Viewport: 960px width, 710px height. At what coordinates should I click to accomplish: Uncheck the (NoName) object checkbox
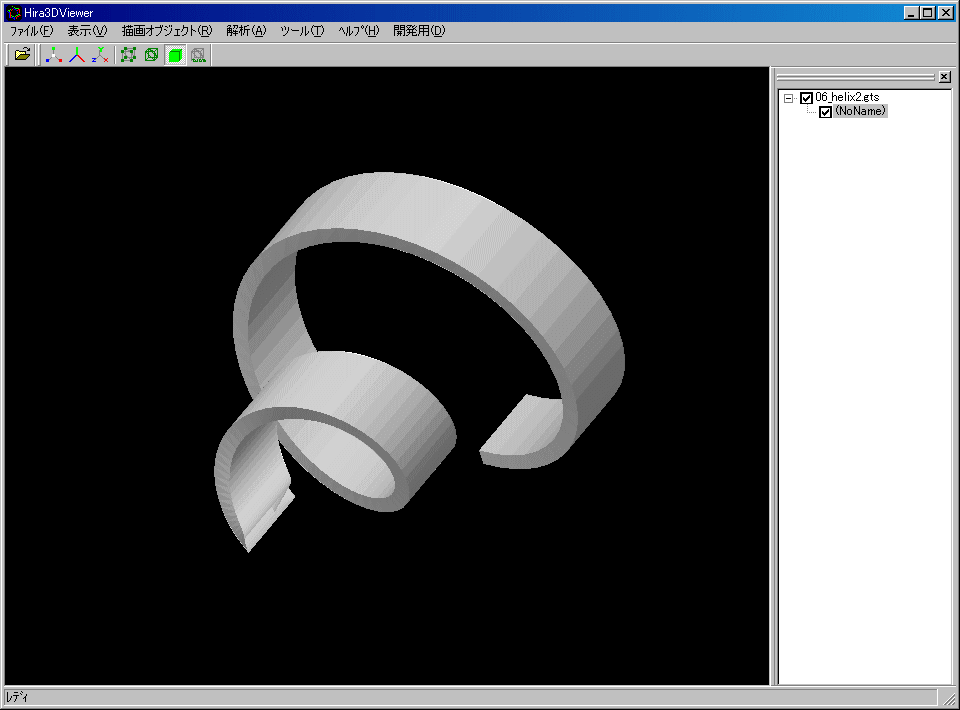coord(825,112)
